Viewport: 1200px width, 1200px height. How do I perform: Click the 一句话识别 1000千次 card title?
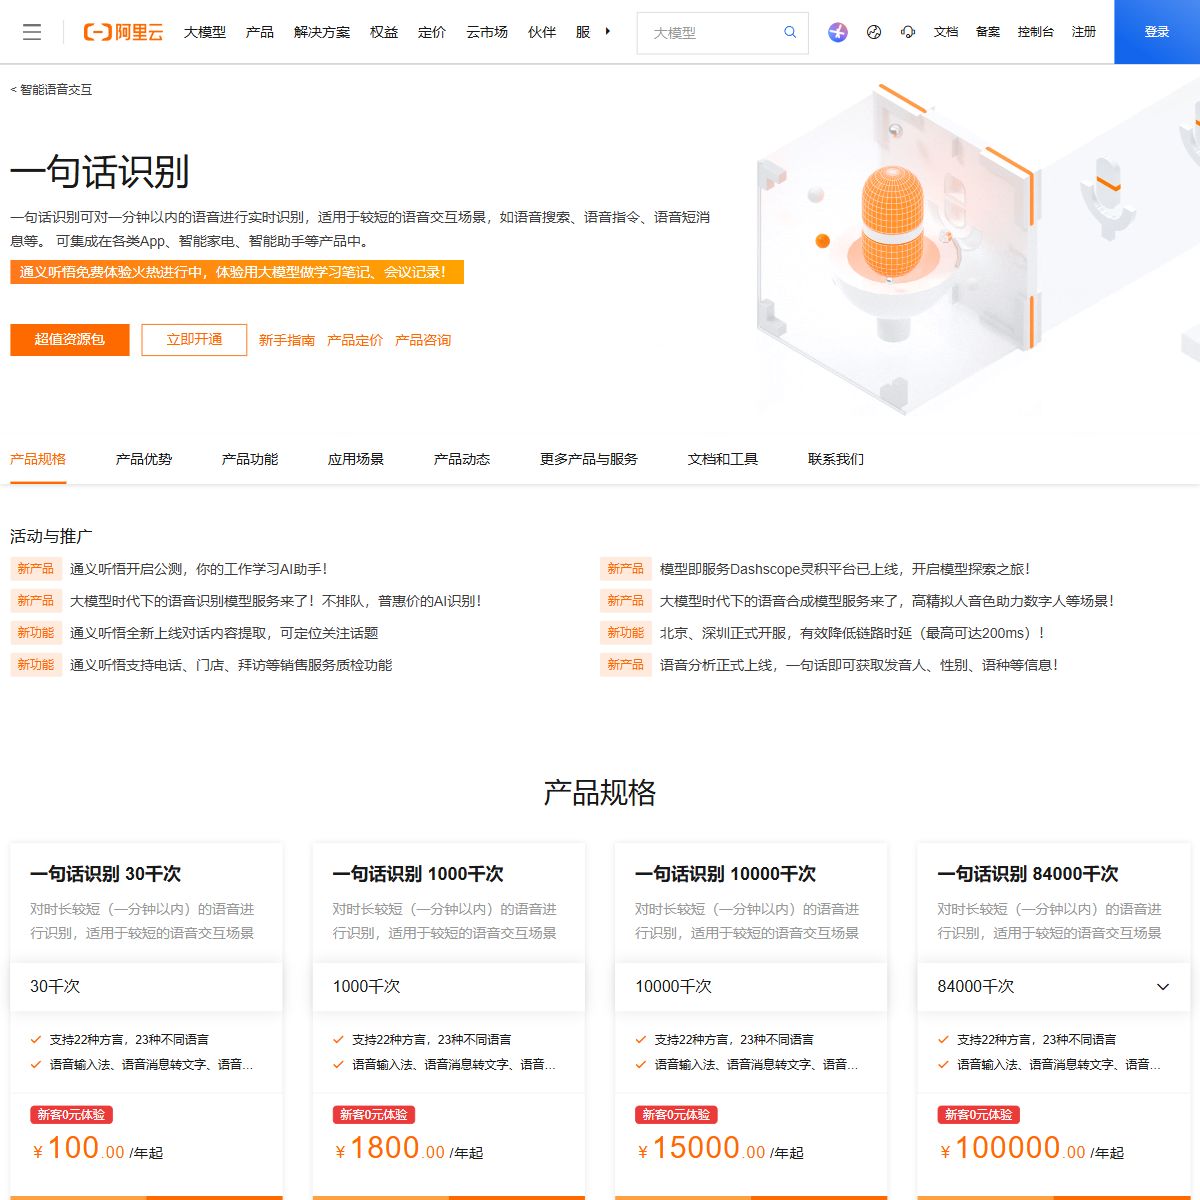coord(418,874)
